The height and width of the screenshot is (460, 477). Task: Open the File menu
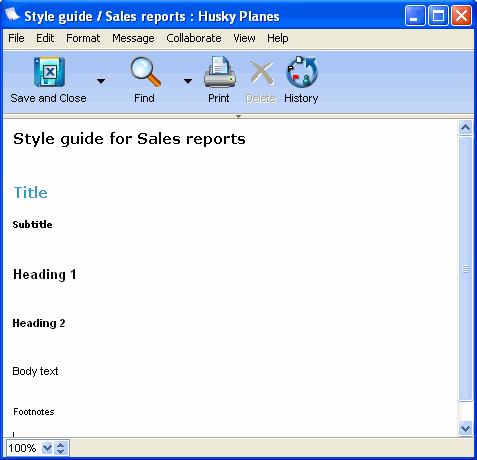point(16,38)
